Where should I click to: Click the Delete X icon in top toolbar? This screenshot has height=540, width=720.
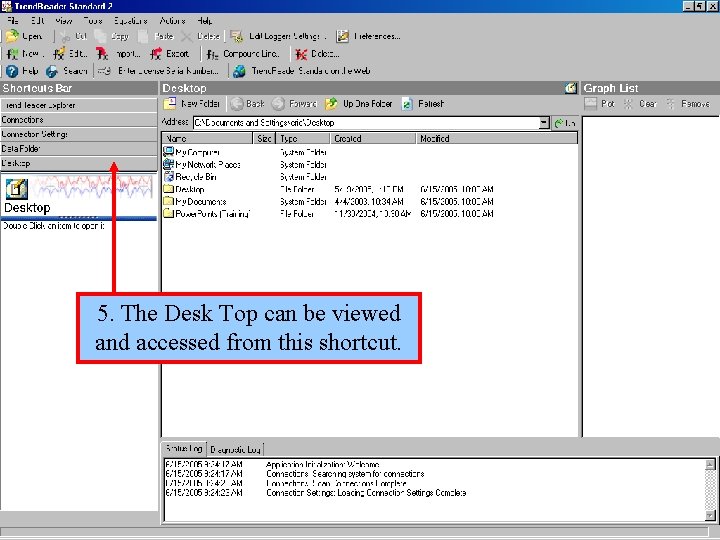pos(187,36)
